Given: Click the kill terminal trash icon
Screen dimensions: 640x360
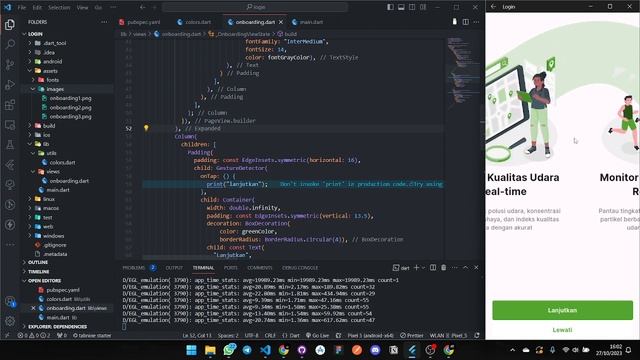Looking at the screenshot, I should coord(444,268).
